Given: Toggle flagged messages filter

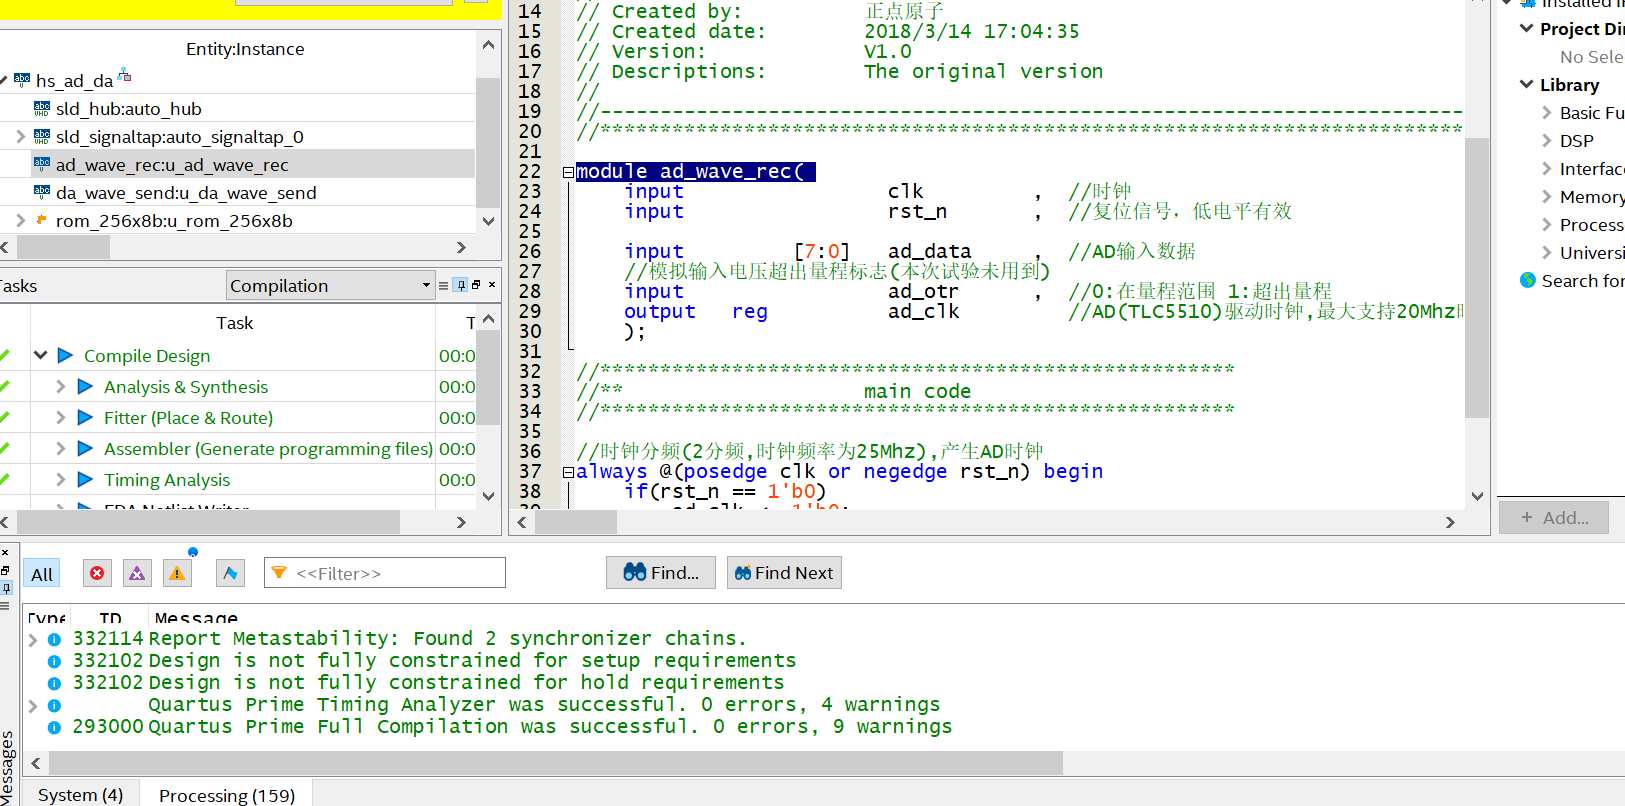Looking at the screenshot, I should [230, 573].
